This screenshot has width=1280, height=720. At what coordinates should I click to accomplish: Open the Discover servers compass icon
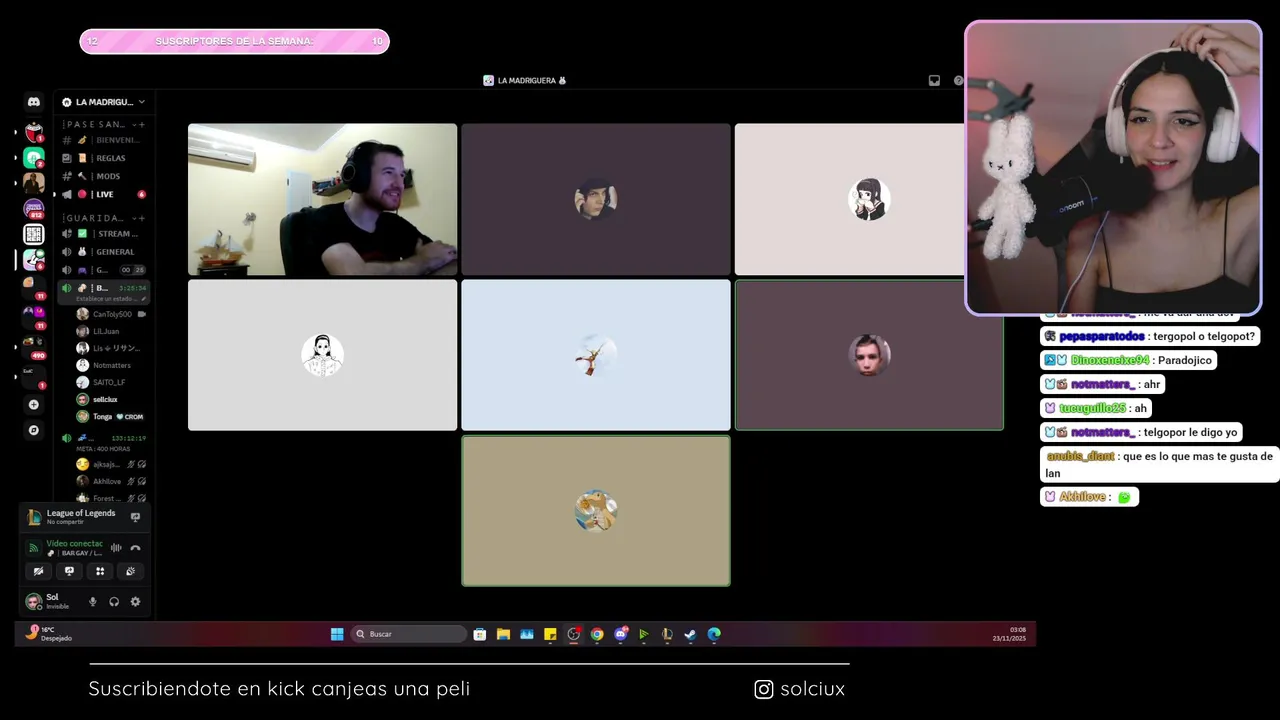[x=33, y=430]
